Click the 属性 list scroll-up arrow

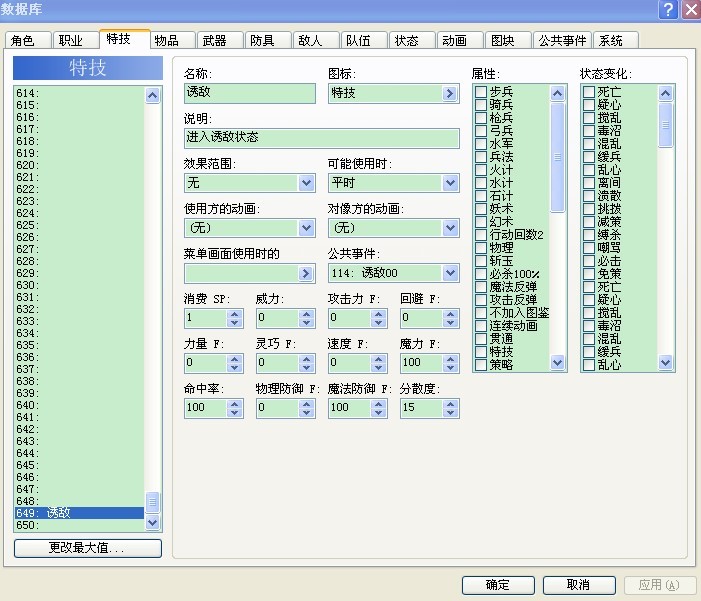pyautogui.click(x=557, y=93)
